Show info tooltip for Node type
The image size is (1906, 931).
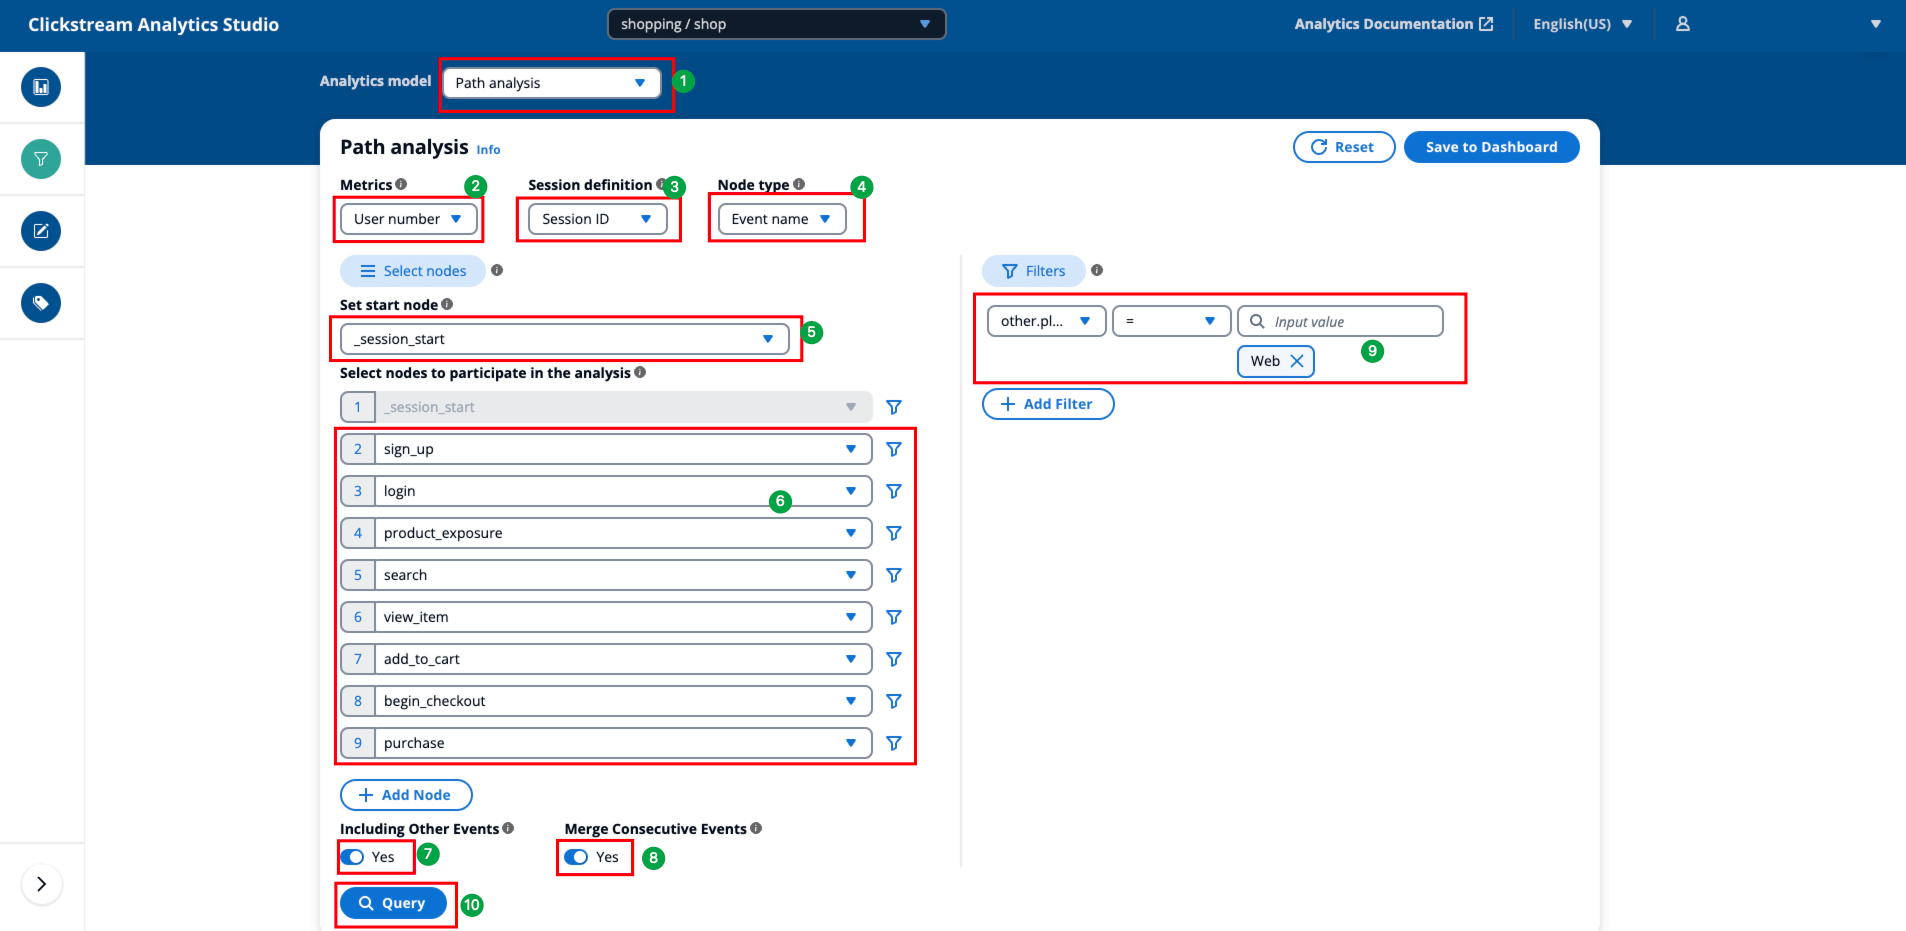point(799,184)
